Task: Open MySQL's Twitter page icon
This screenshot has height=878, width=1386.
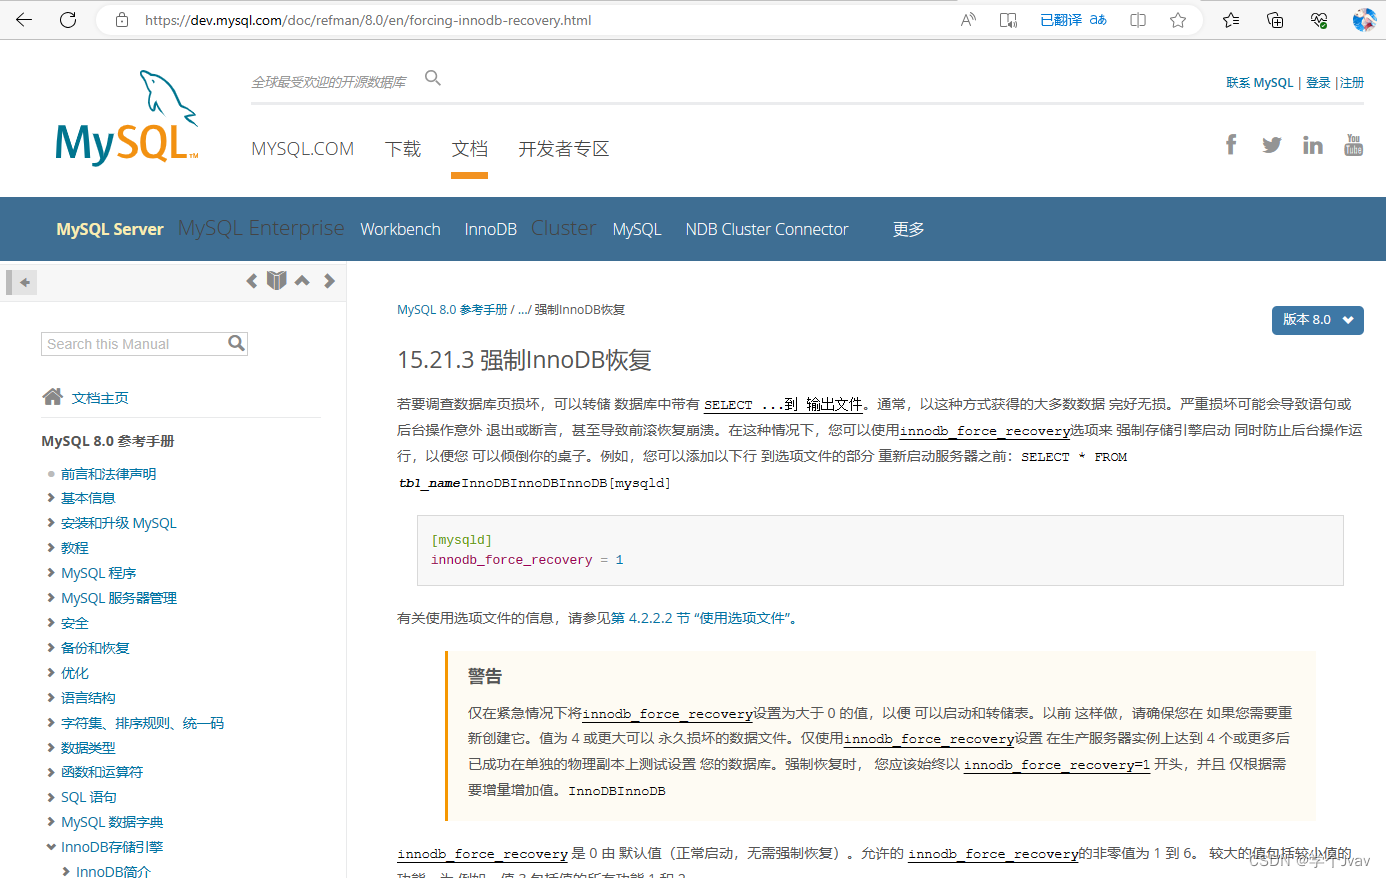Action: tap(1271, 144)
